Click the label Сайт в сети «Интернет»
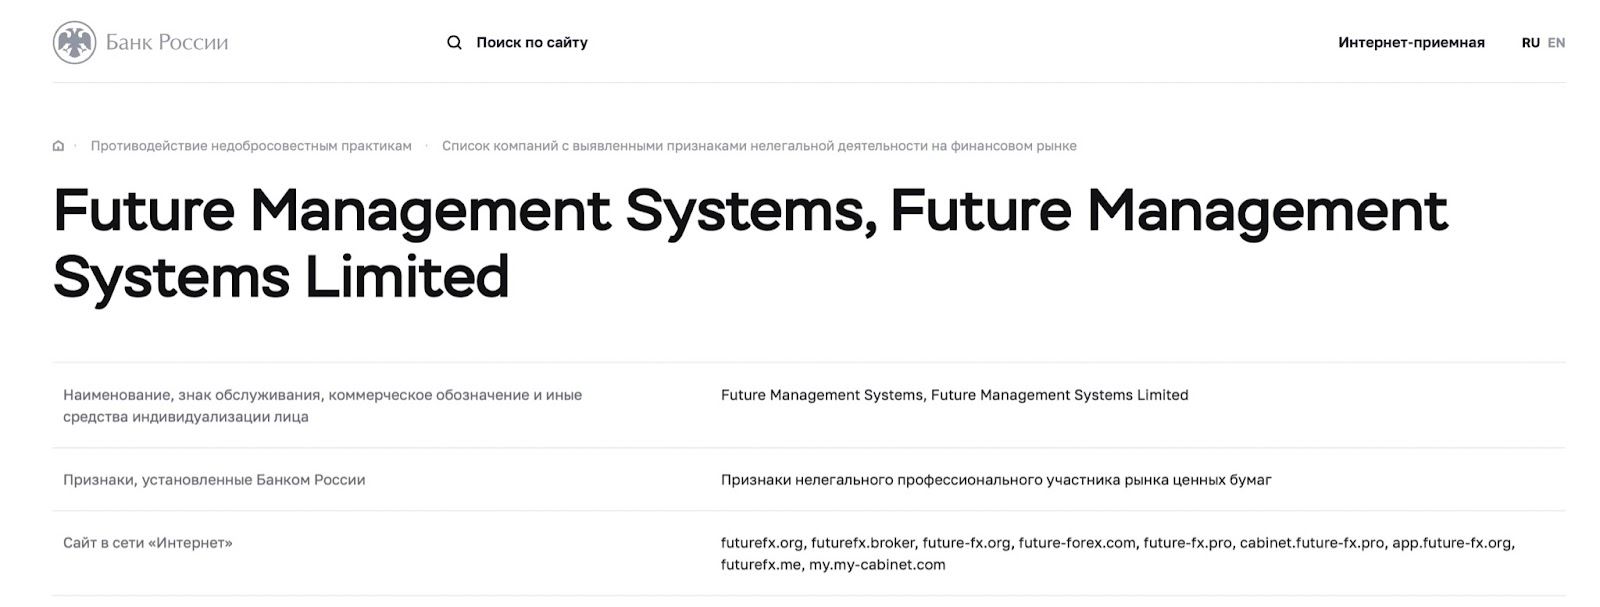The image size is (1600, 607). (x=147, y=543)
